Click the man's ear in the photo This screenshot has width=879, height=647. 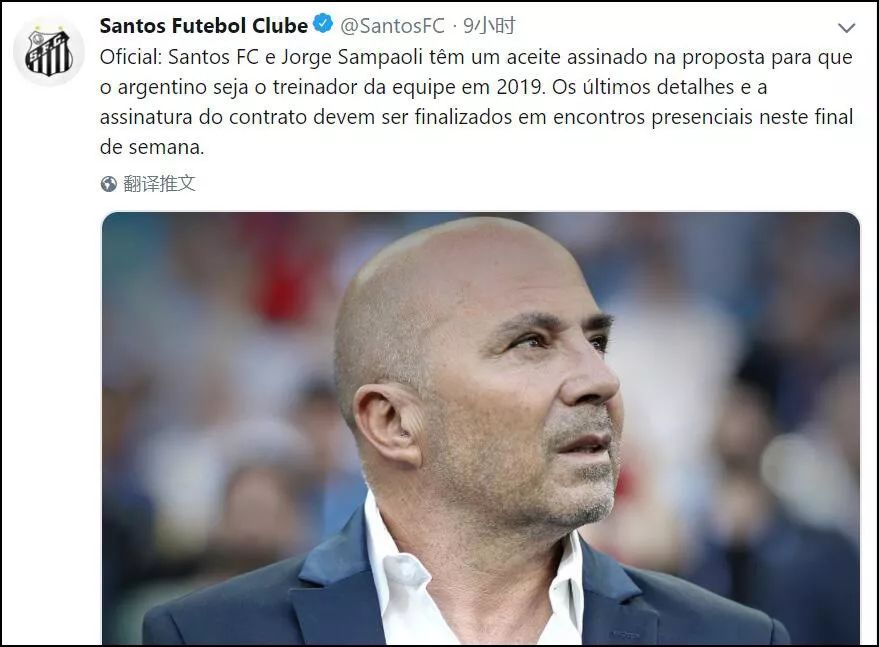(388, 426)
